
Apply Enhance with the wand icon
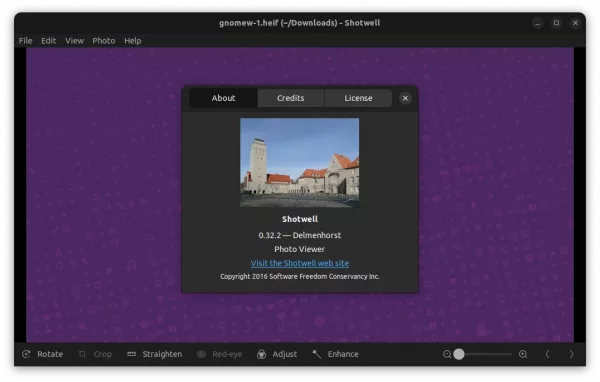316,354
